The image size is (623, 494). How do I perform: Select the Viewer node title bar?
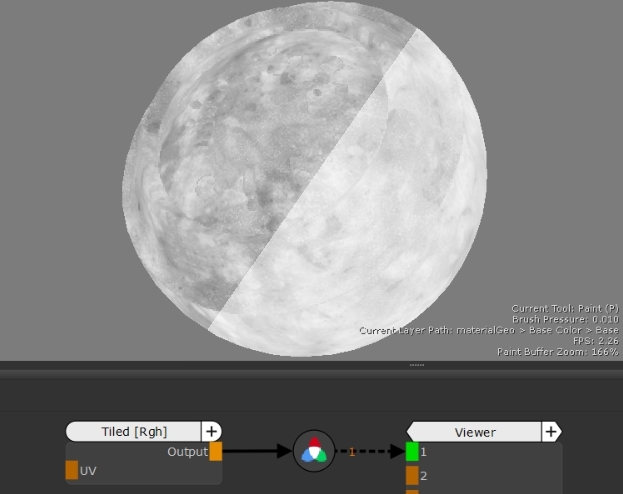pyautogui.click(x=475, y=432)
